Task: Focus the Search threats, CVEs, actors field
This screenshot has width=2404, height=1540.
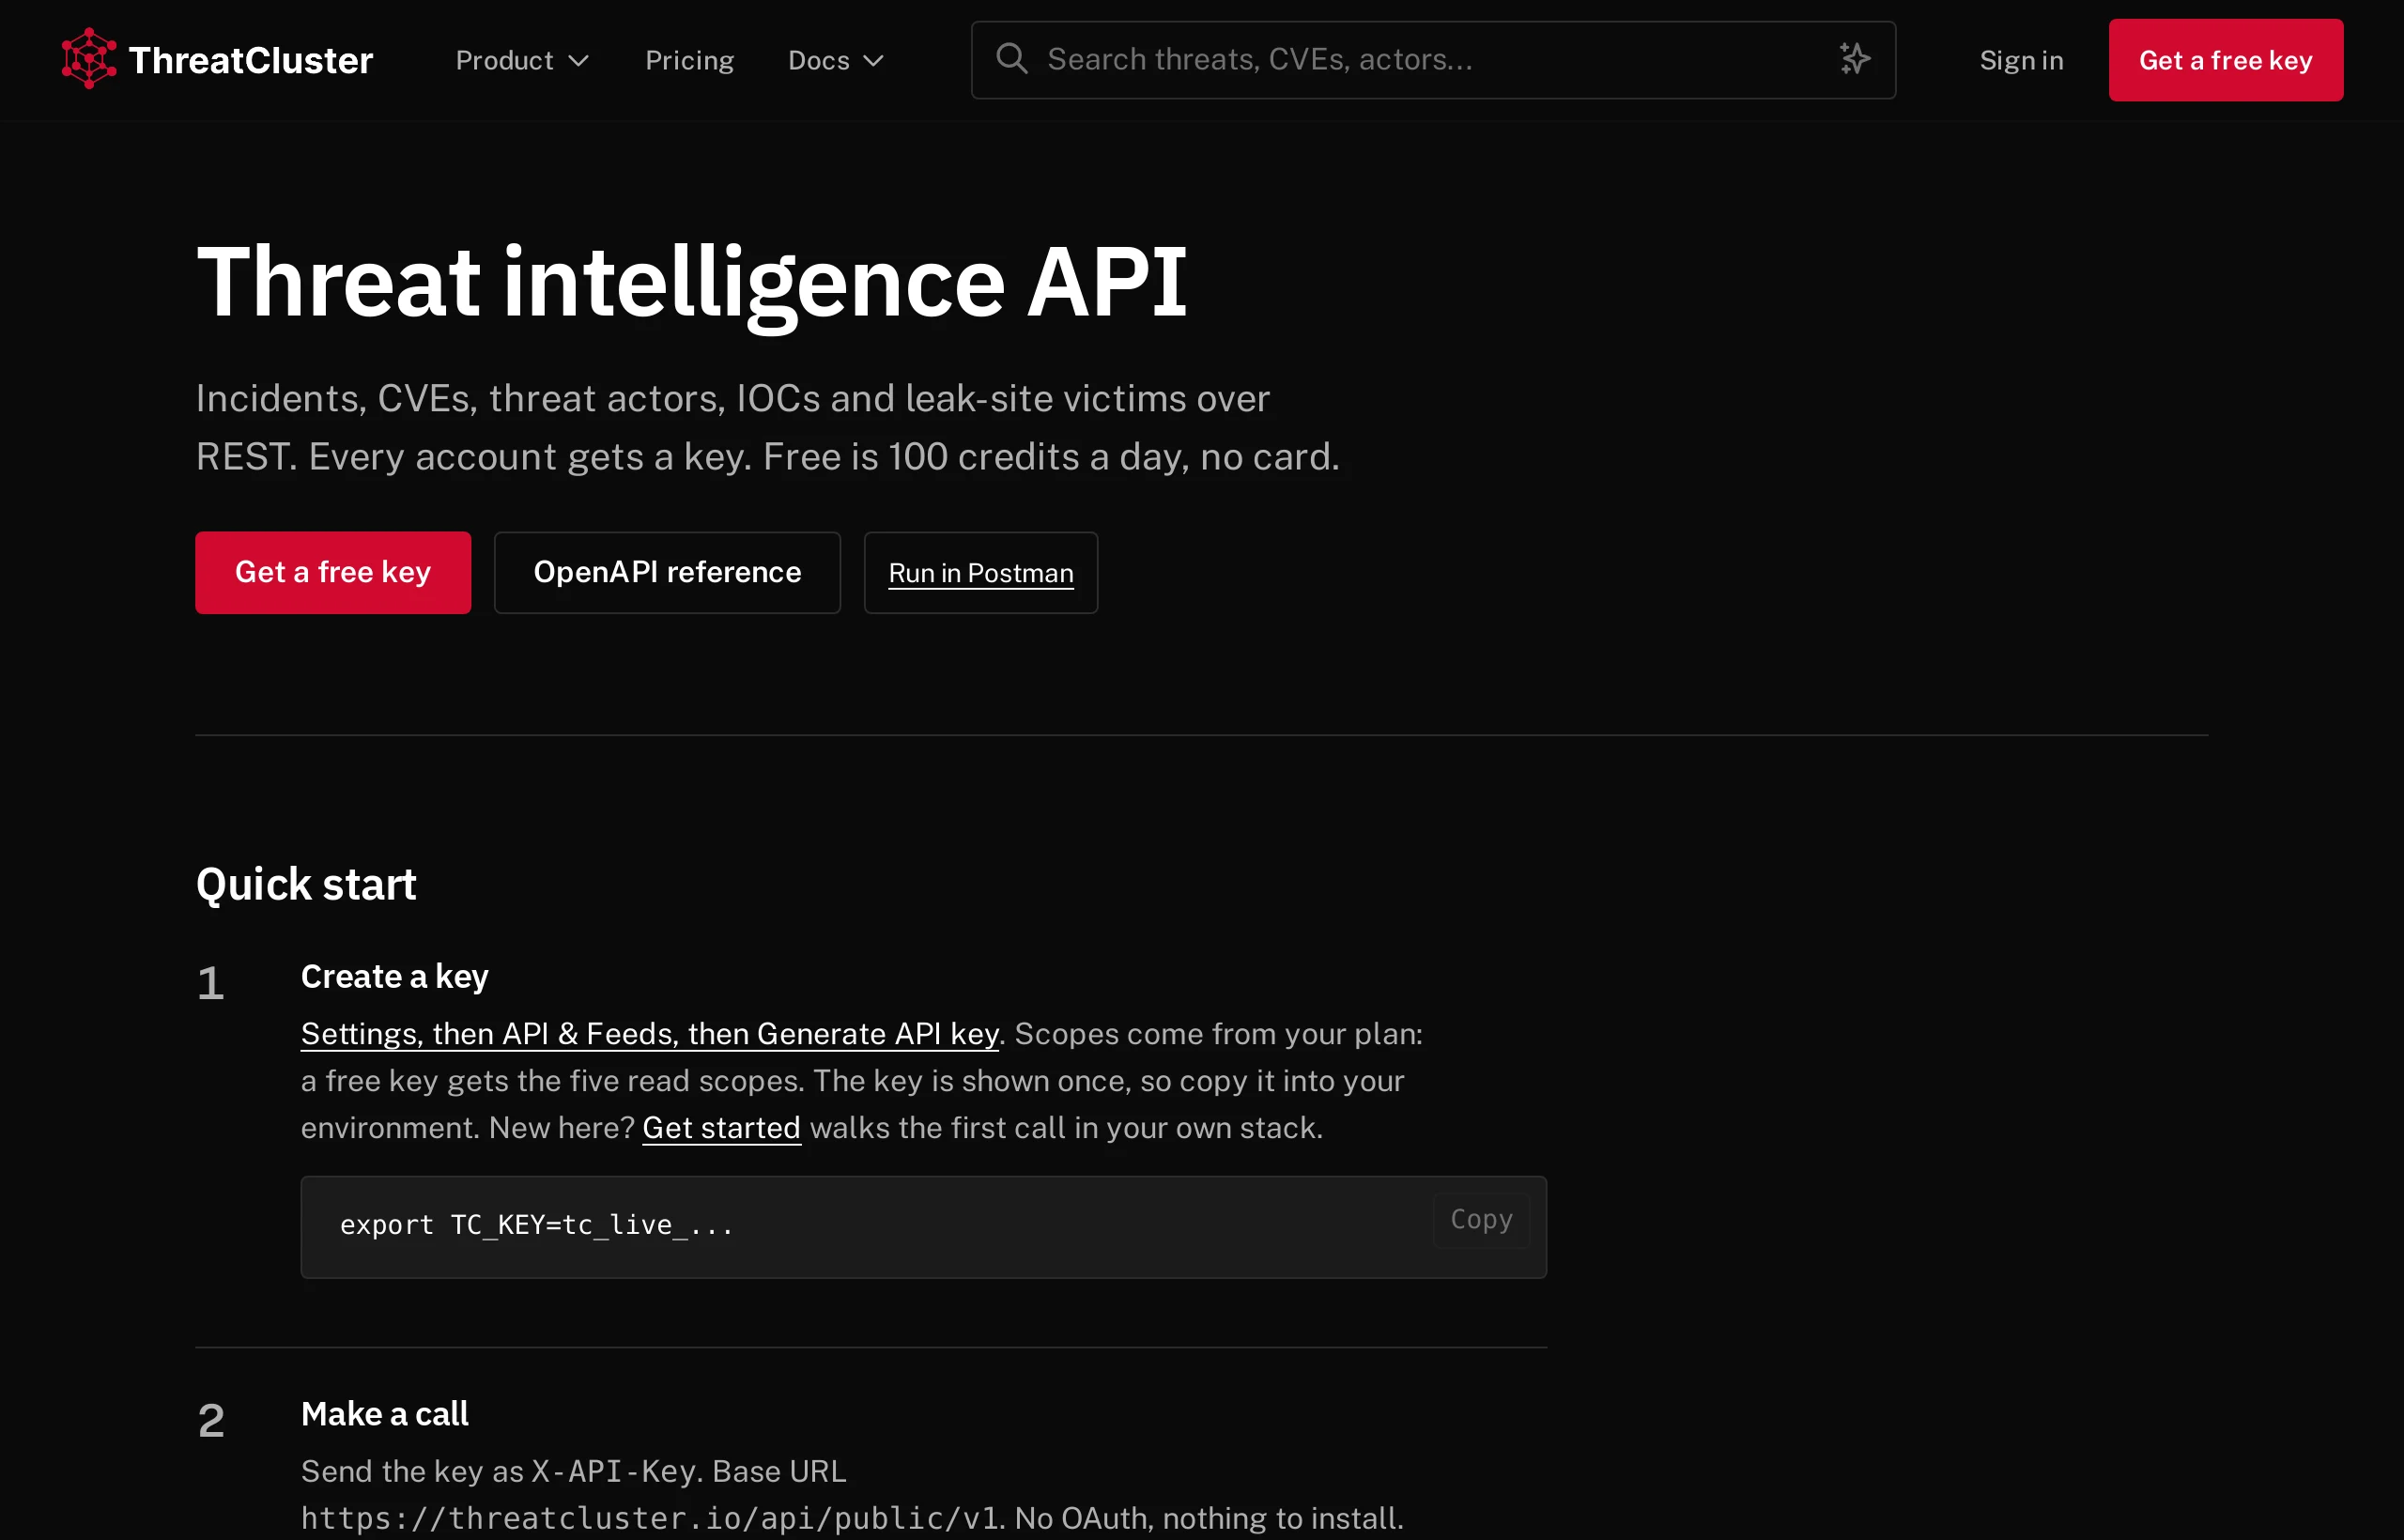Action: click(x=1433, y=60)
